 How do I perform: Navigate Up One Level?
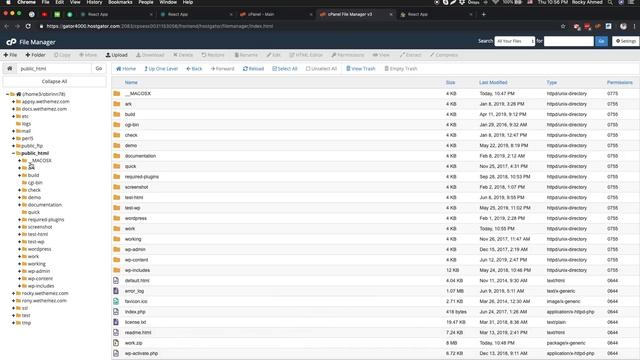tap(161, 69)
